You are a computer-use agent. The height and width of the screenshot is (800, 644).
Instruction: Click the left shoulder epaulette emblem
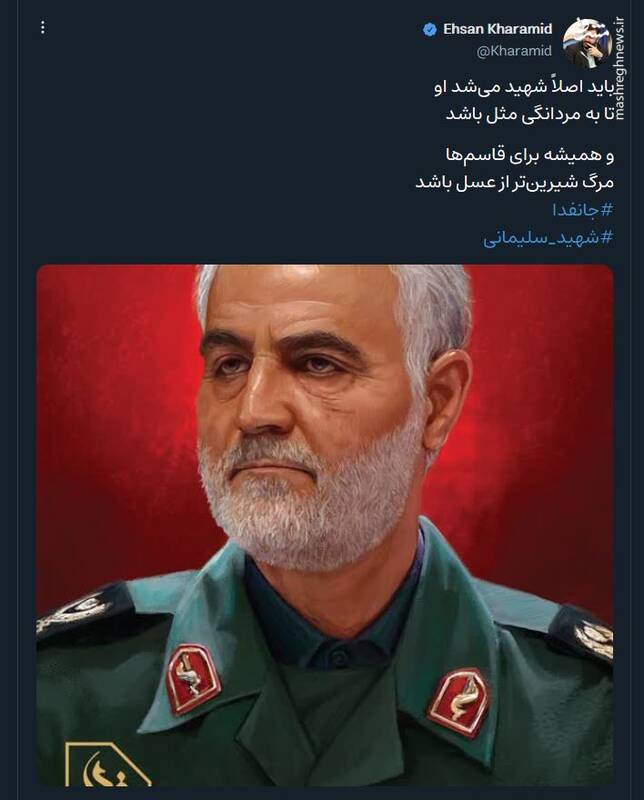[x=77, y=613]
